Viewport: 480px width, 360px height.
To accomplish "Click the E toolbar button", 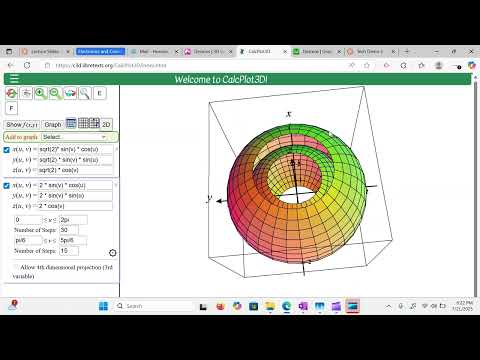I will coord(99,93).
